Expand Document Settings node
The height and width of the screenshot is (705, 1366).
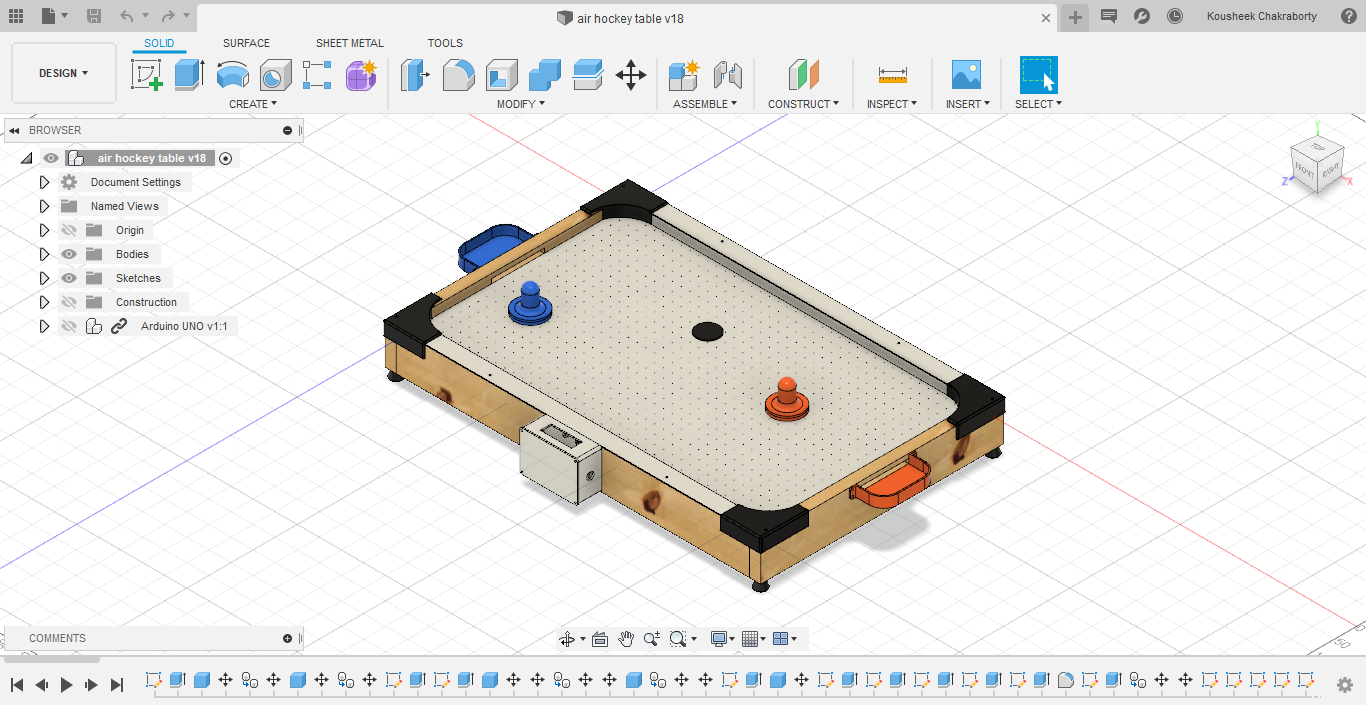tap(44, 182)
